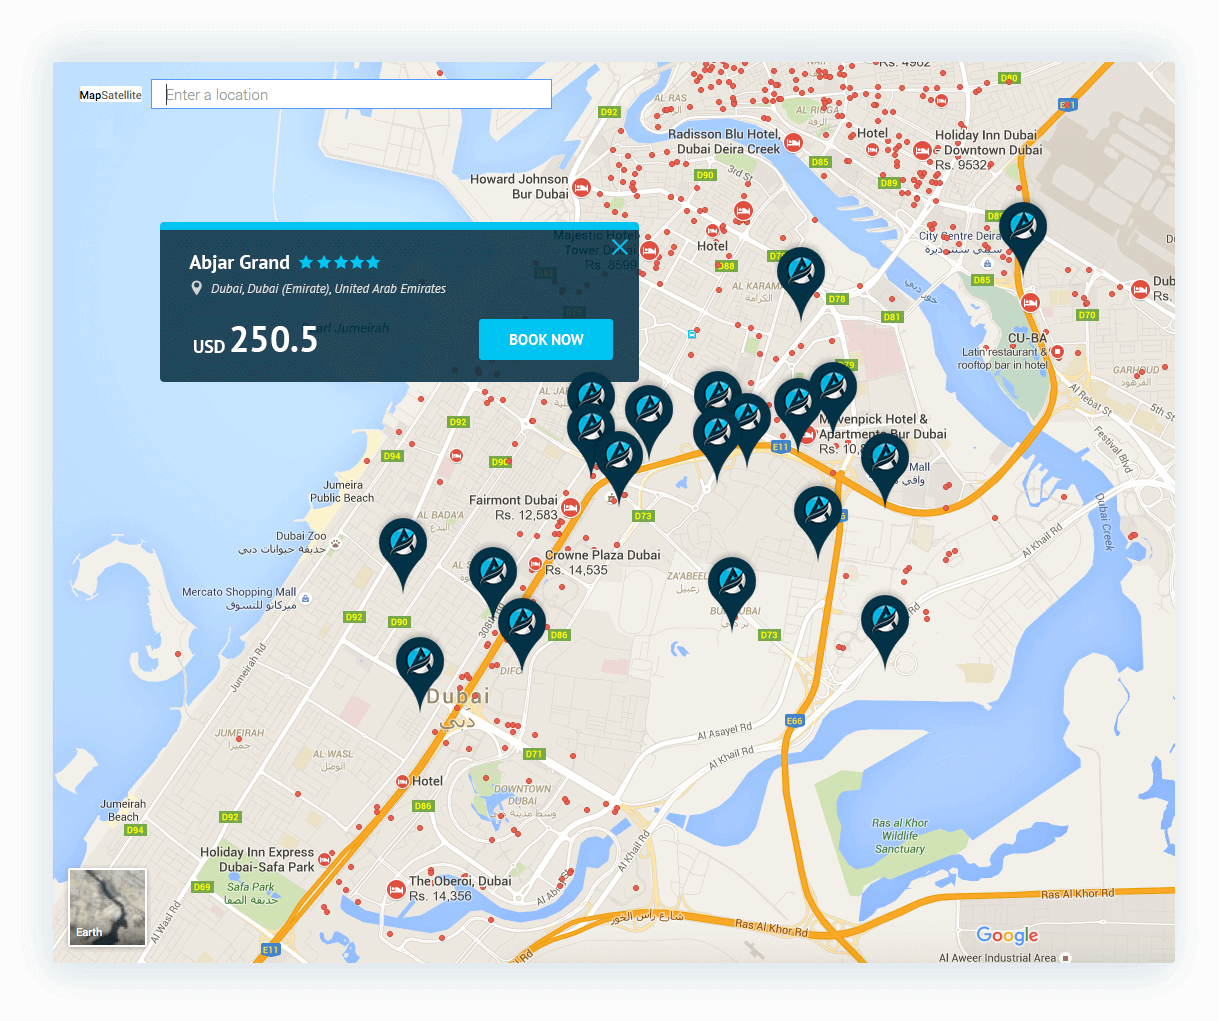Click the D69 road shield
Viewport: 1219px width, 1021px height.
tap(202, 887)
